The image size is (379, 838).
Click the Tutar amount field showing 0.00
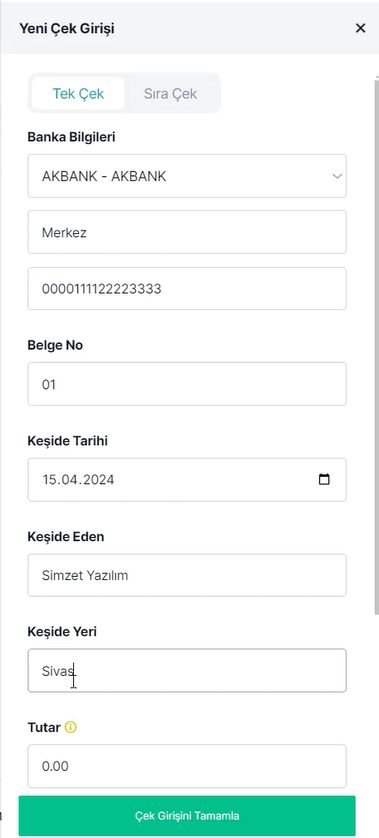pos(187,766)
